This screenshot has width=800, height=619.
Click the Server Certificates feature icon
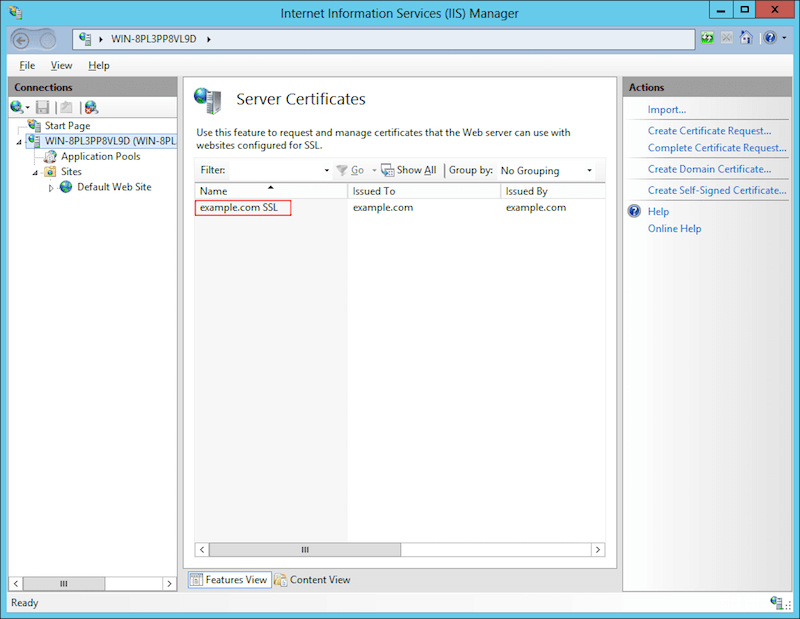pyautogui.click(x=210, y=99)
